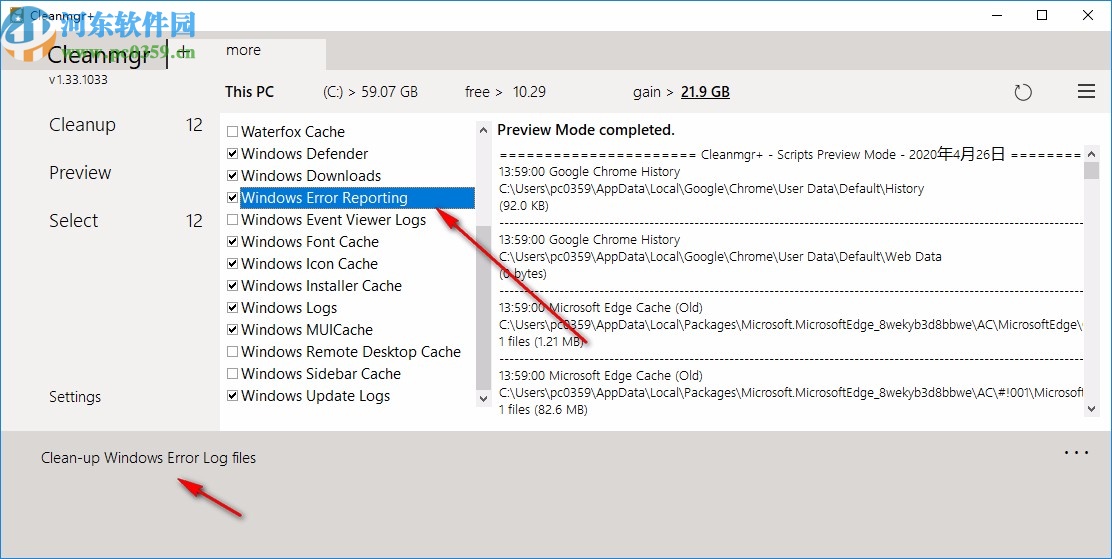This screenshot has width=1112, height=559.
Task: Click scroll-up arrow of preview log
Action: [x=1092, y=153]
